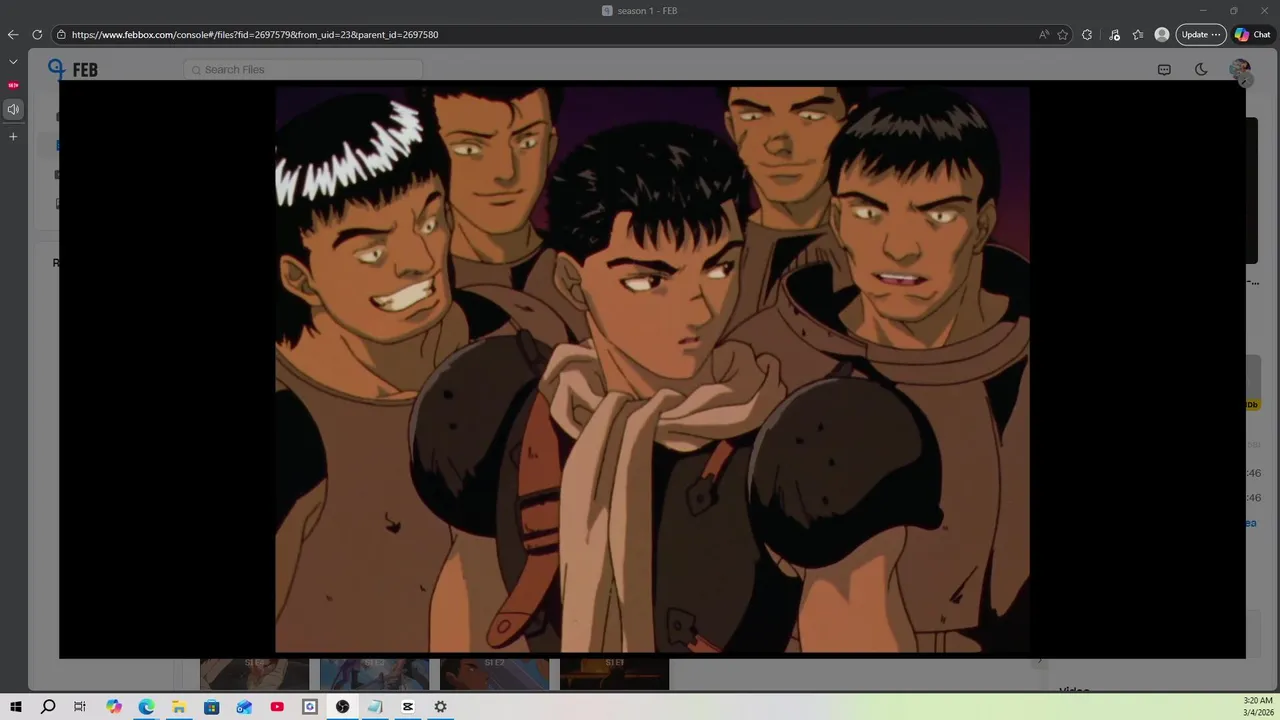Open browser Extensions puzzle icon
Screen dimensions: 1280x720
coord(1087,34)
